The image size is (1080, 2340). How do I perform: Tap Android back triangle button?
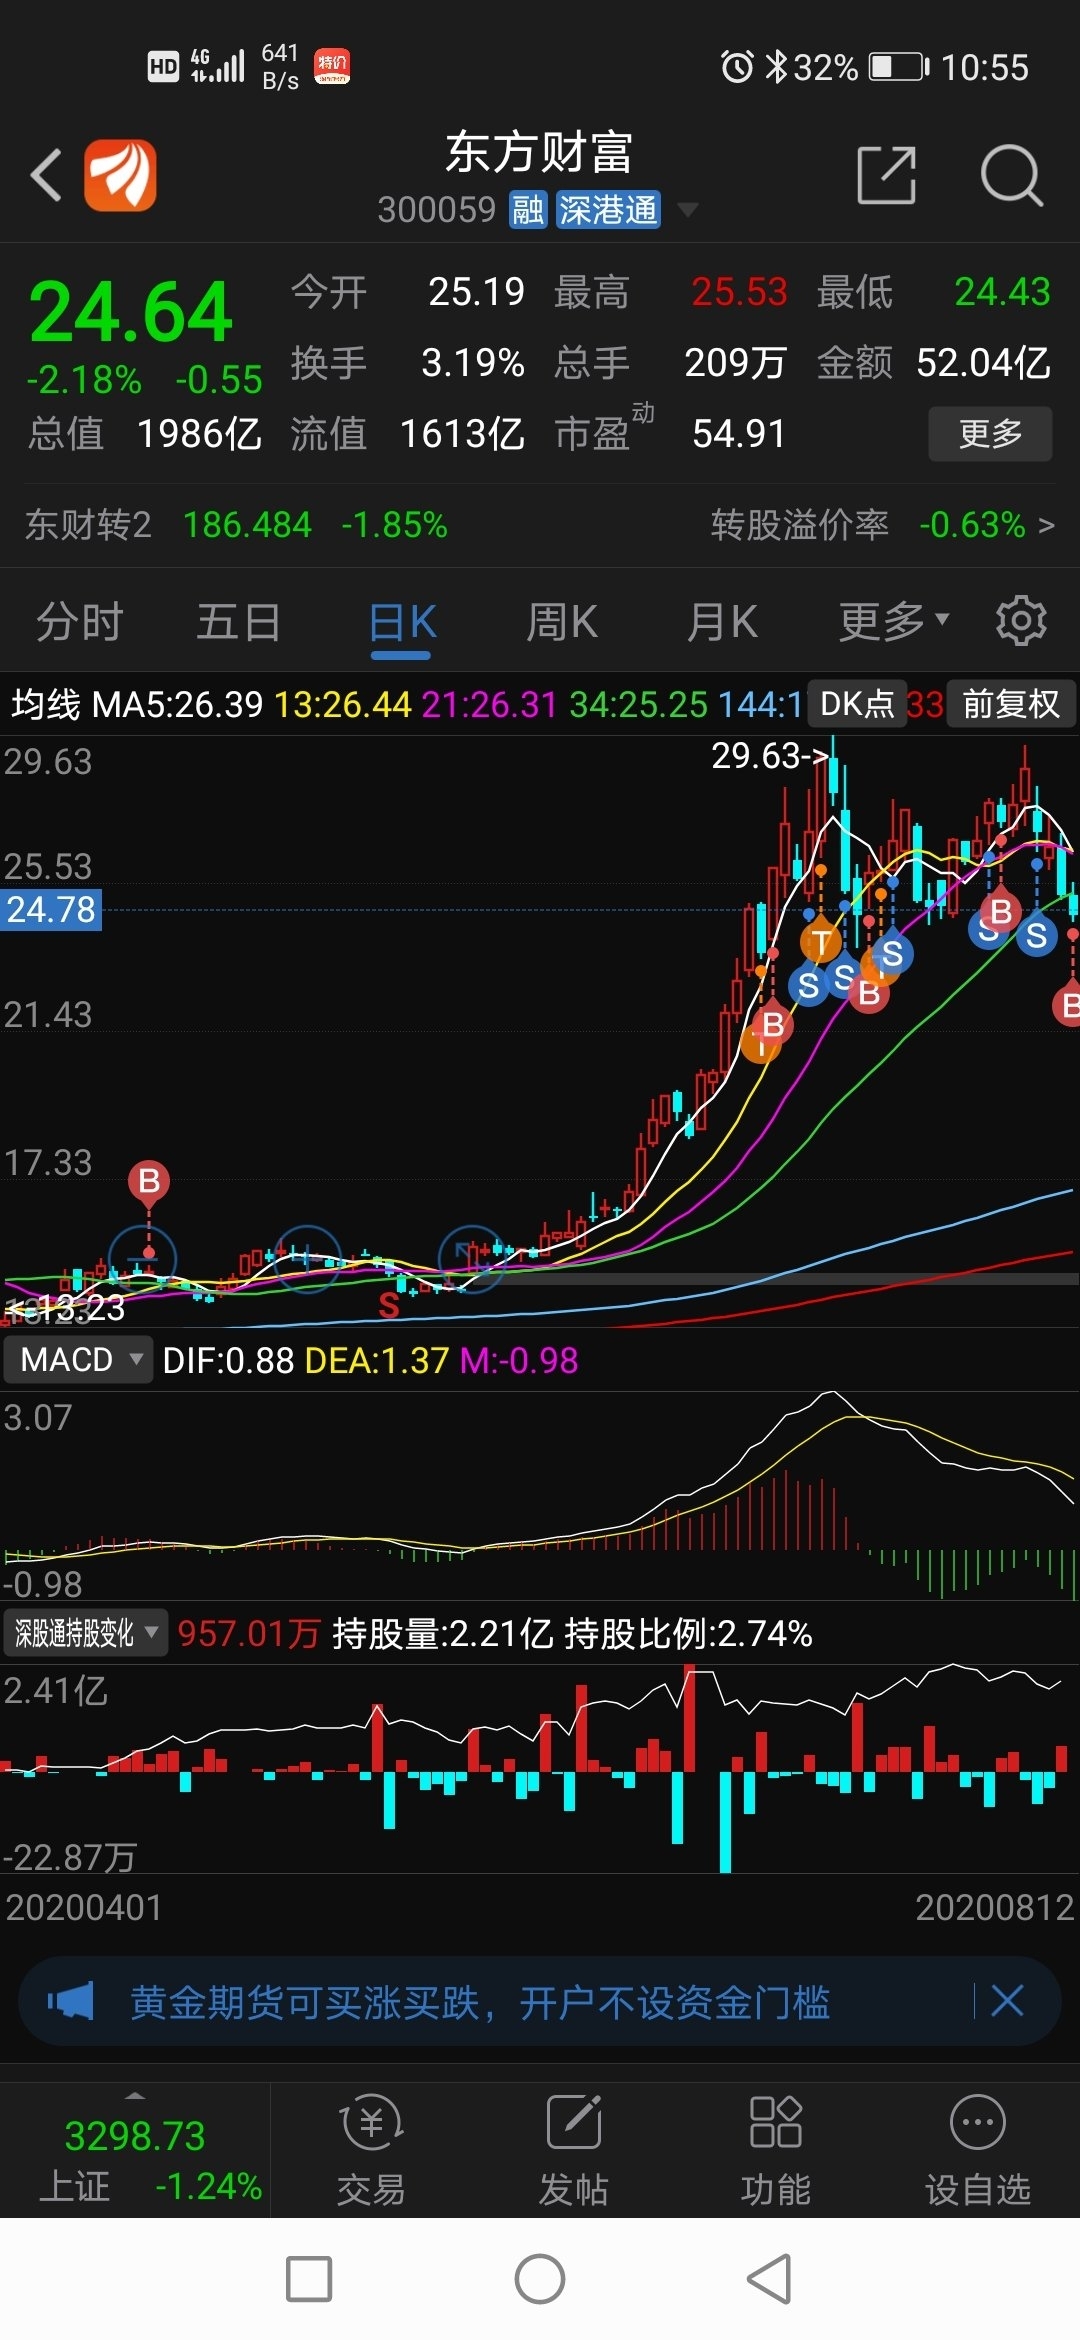(x=769, y=2279)
